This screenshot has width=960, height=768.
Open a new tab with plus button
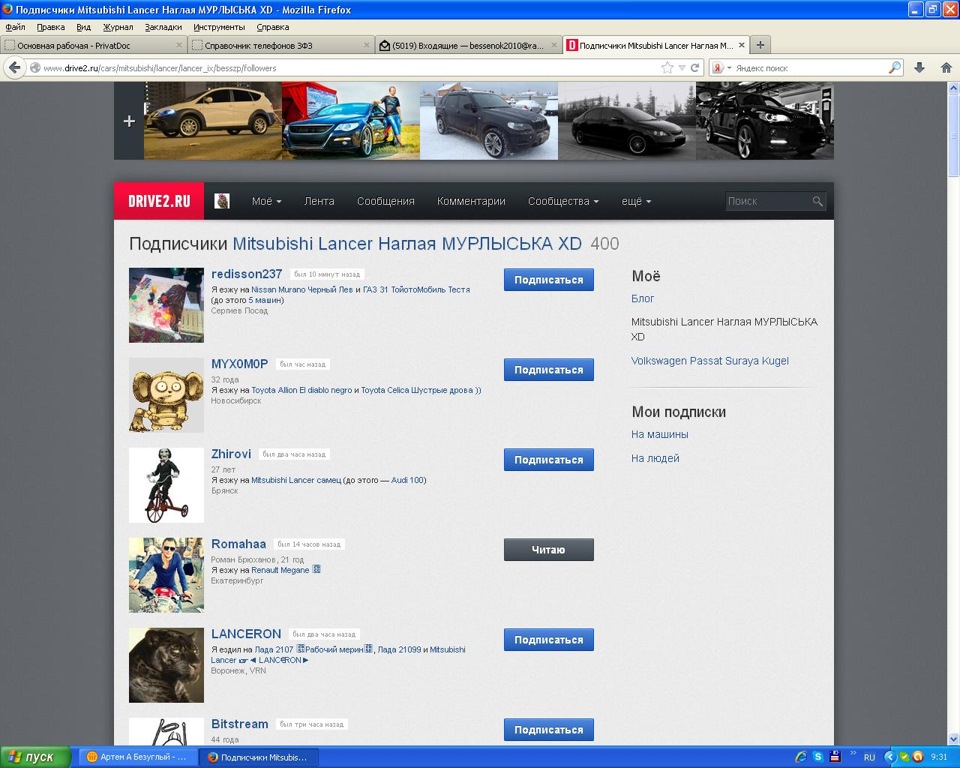point(760,45)
